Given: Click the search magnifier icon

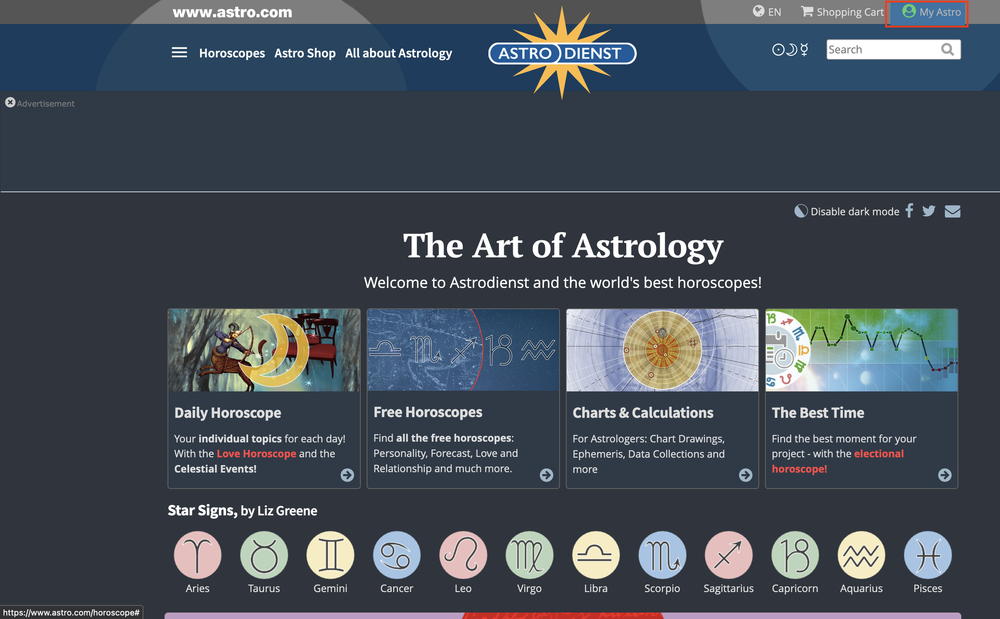Looking at the screenshot, I should coord(948,50).
